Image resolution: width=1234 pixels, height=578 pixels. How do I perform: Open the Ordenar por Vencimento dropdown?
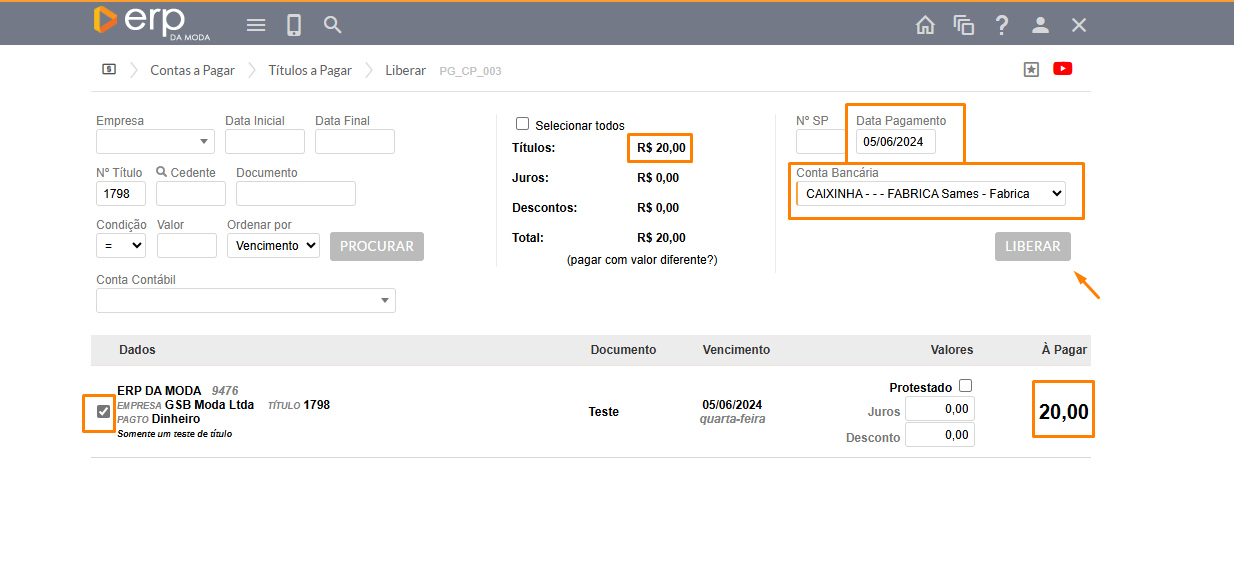tap(273, 245)
